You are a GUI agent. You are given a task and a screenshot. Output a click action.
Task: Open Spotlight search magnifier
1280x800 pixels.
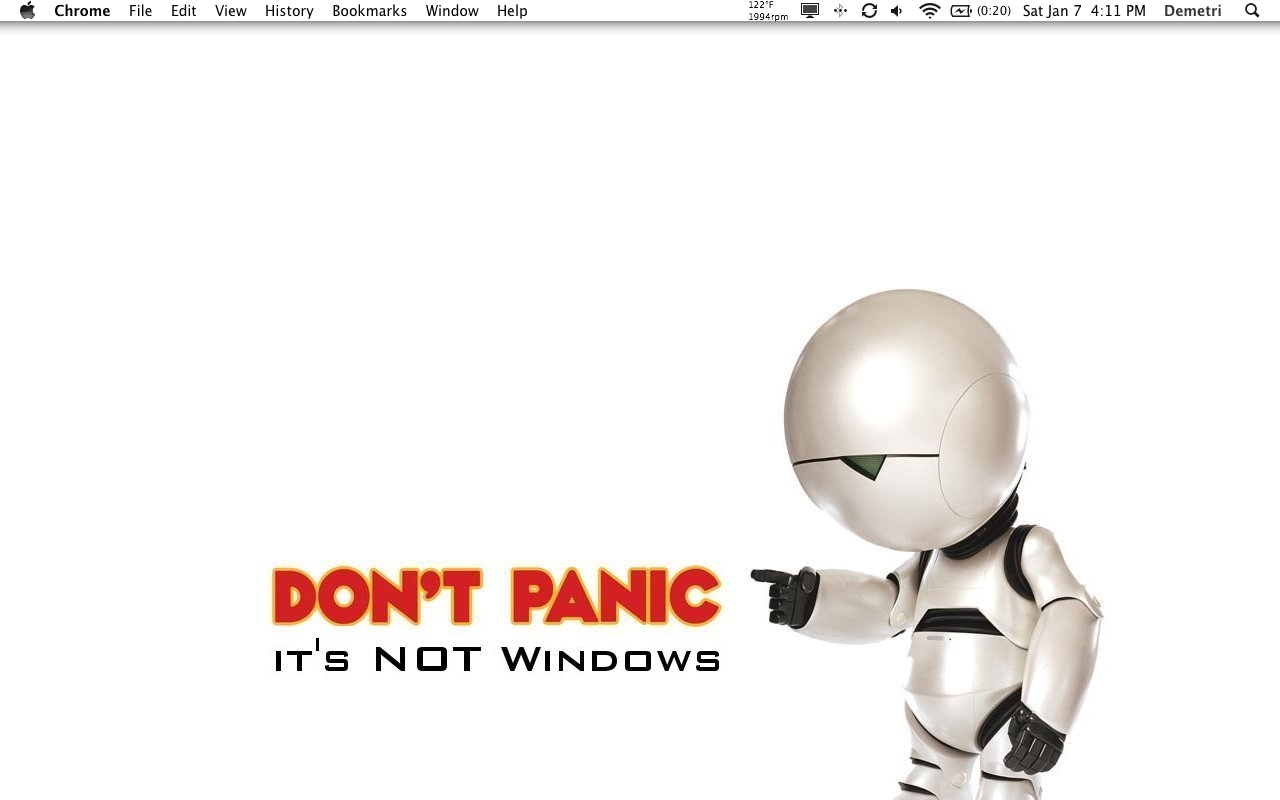point(1252,11)
